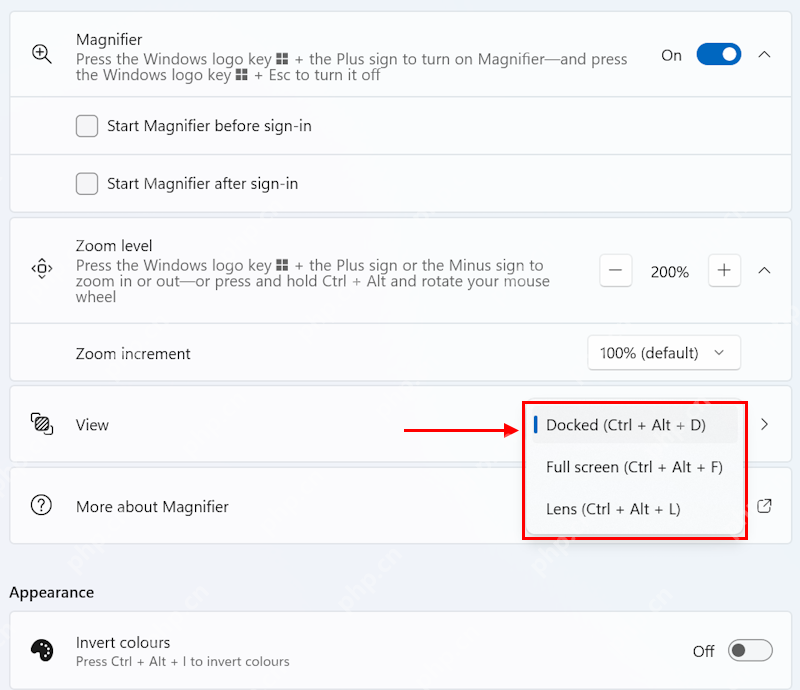Choose Full screen (Ctrl + Alt + F) option

coord(634,467)
